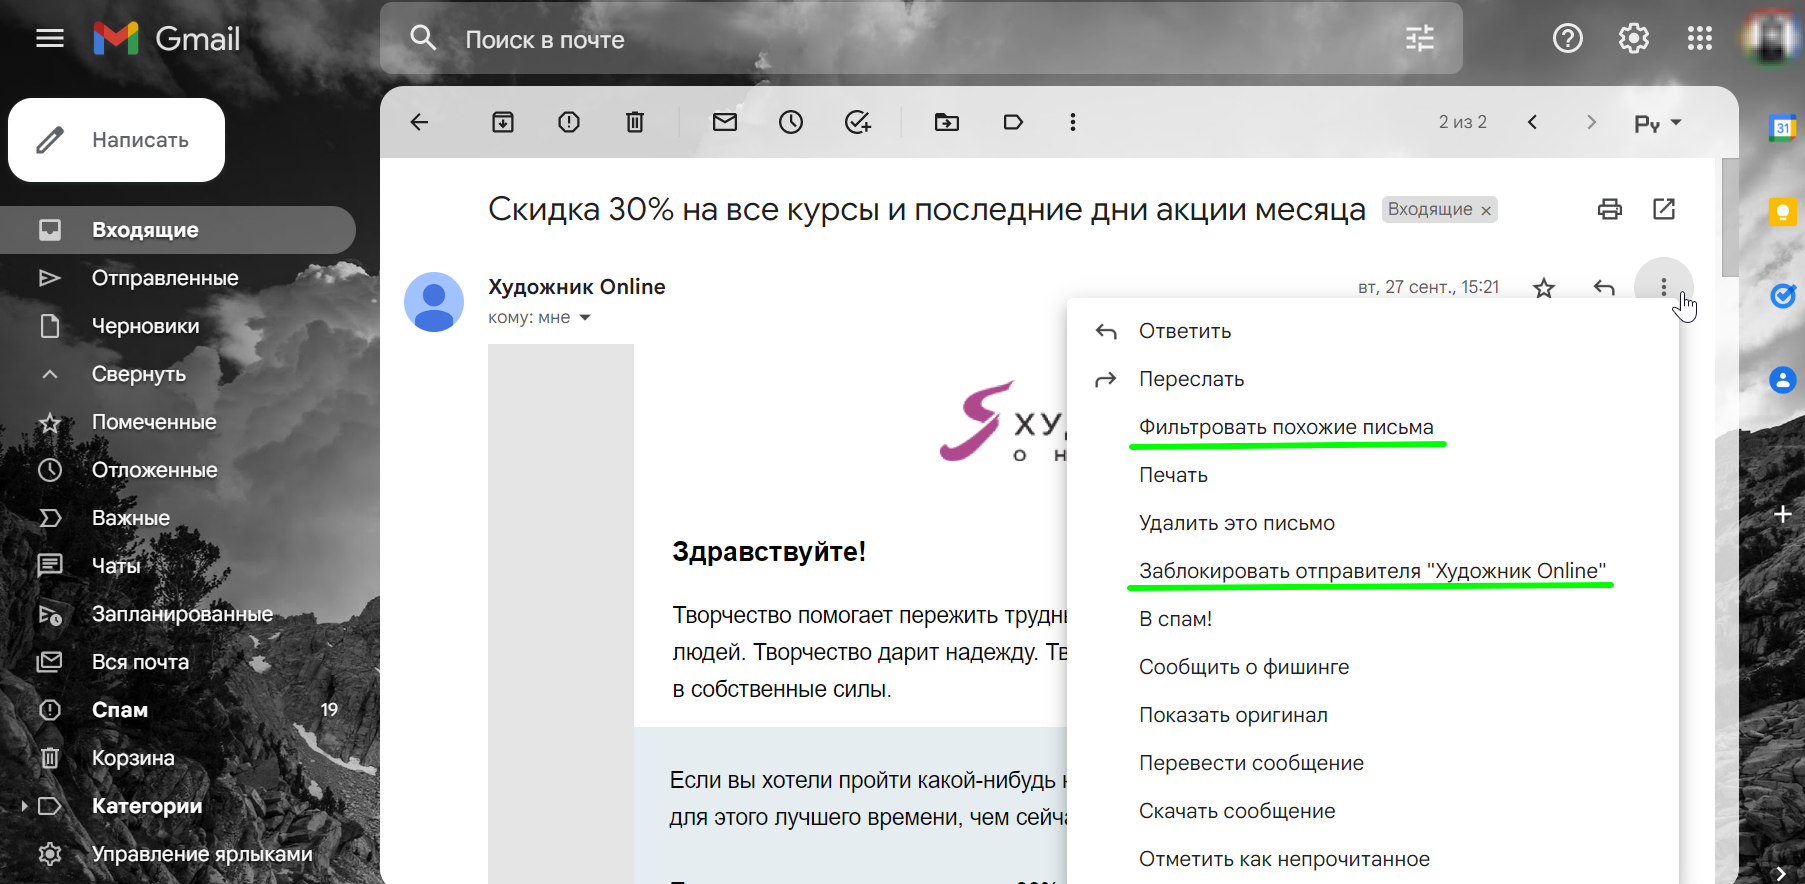Select Переслать in the menu
The width and height of the screenshot is (1805, 884).
coord(1373,379)
